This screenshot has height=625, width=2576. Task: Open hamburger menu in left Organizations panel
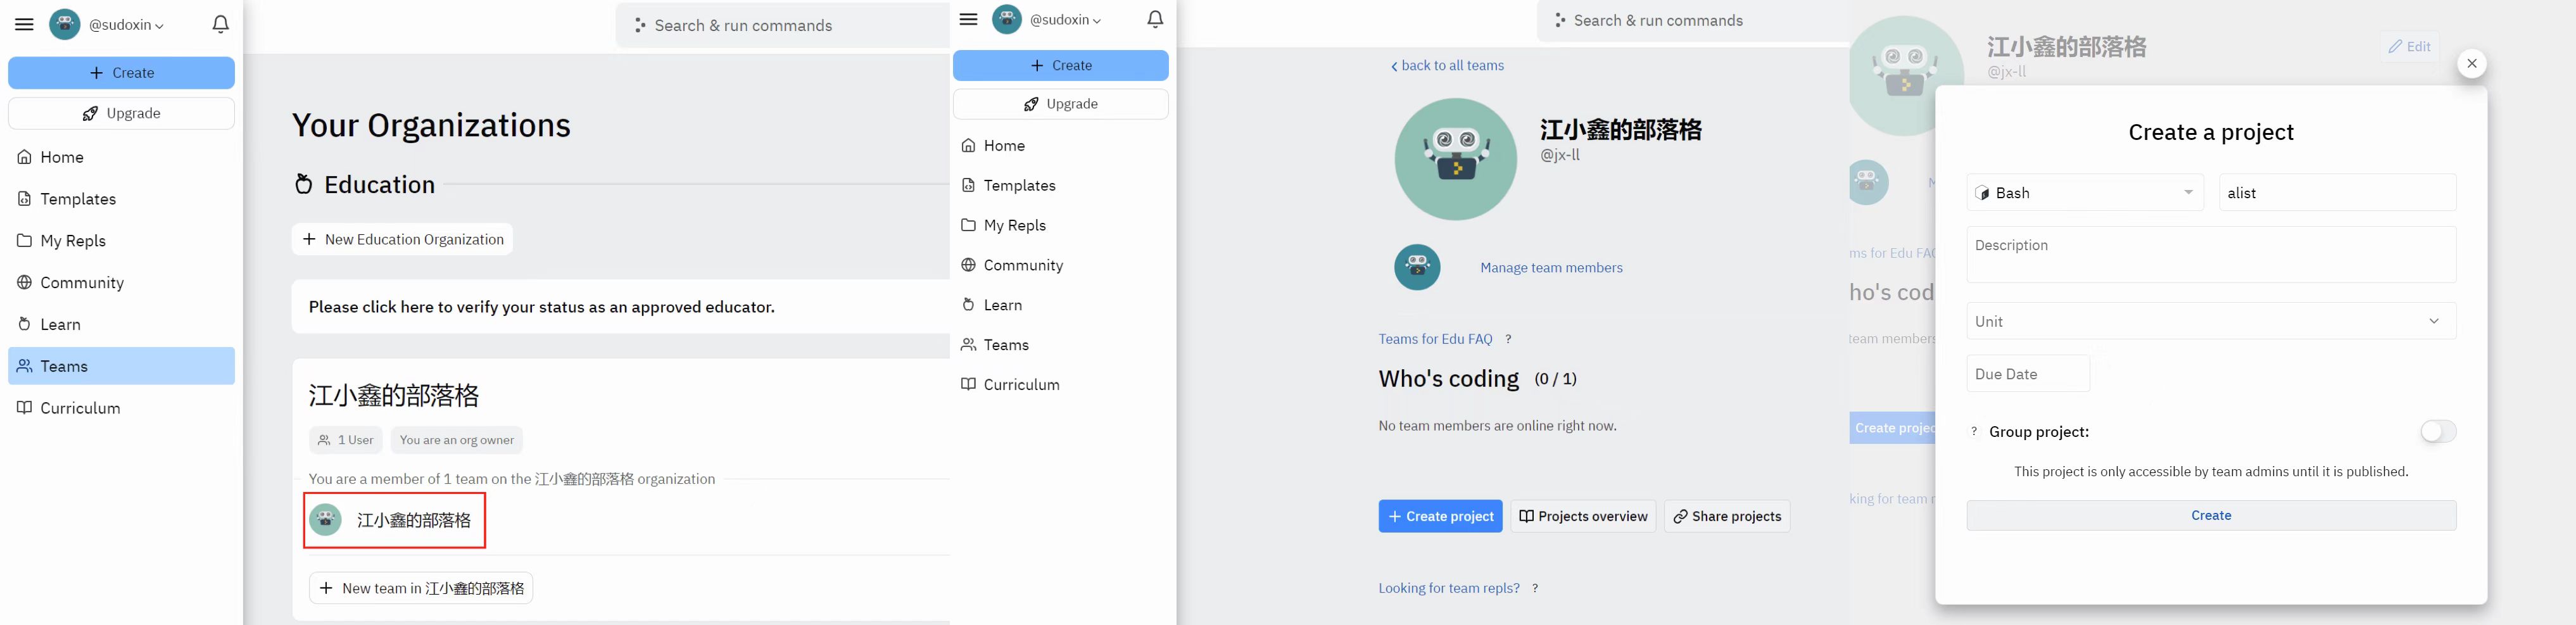pos(24,24)
